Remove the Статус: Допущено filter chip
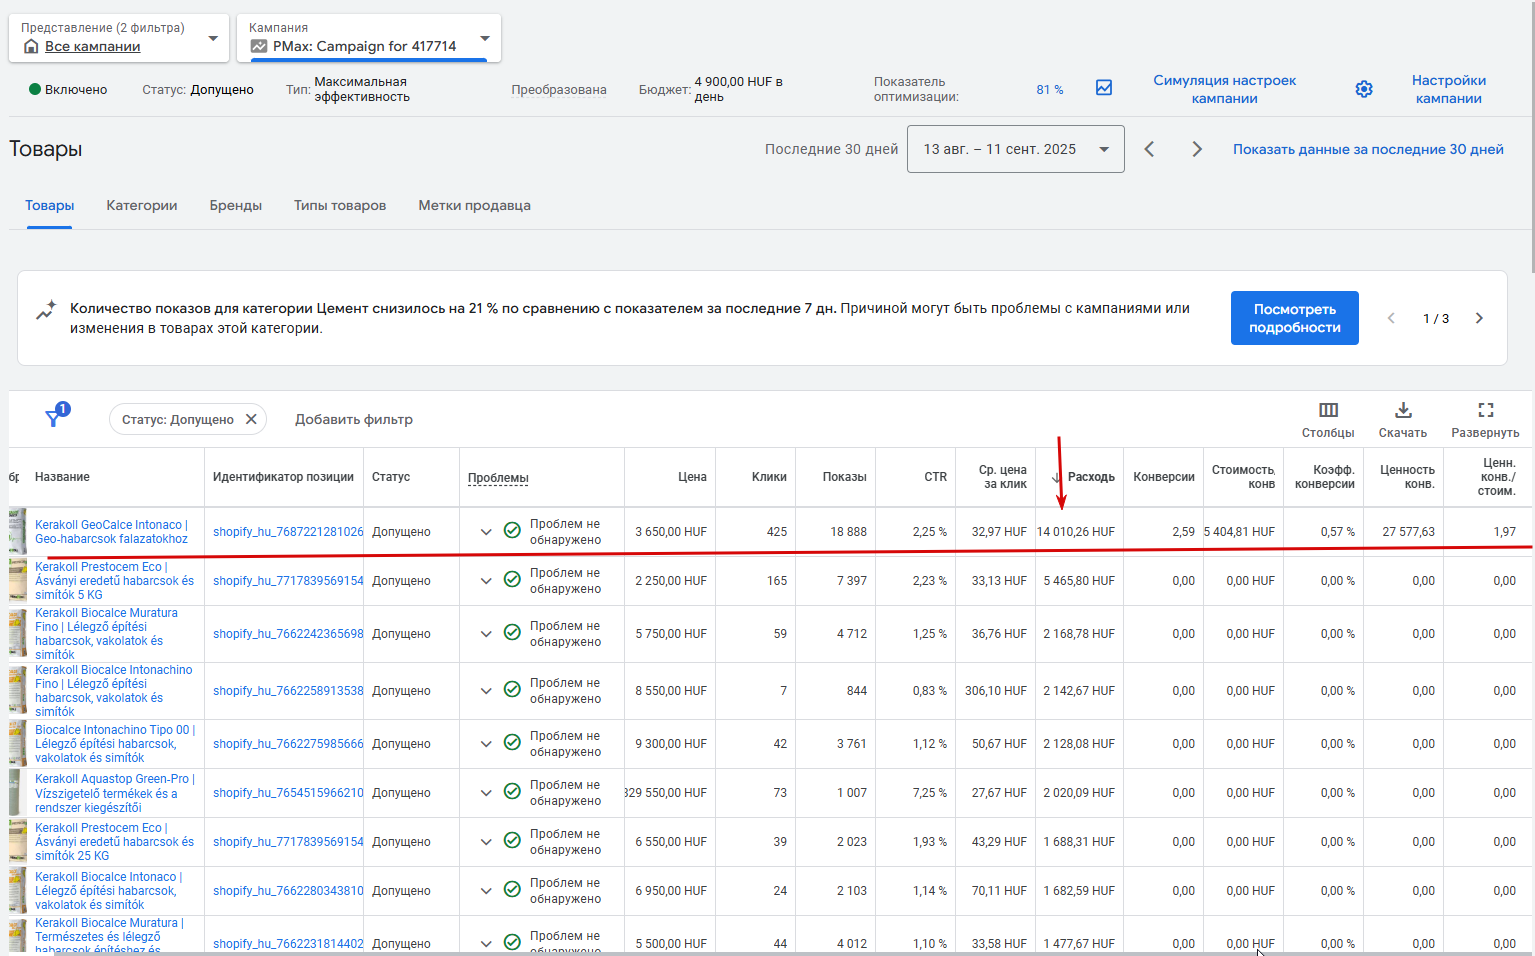Viewport: 1535px width, 956px height. point(251,419)
